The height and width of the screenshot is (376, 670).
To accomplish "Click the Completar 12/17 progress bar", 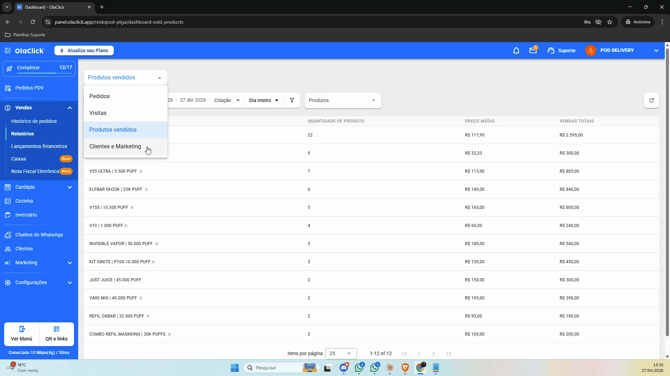I will click(x=39, y=69).
